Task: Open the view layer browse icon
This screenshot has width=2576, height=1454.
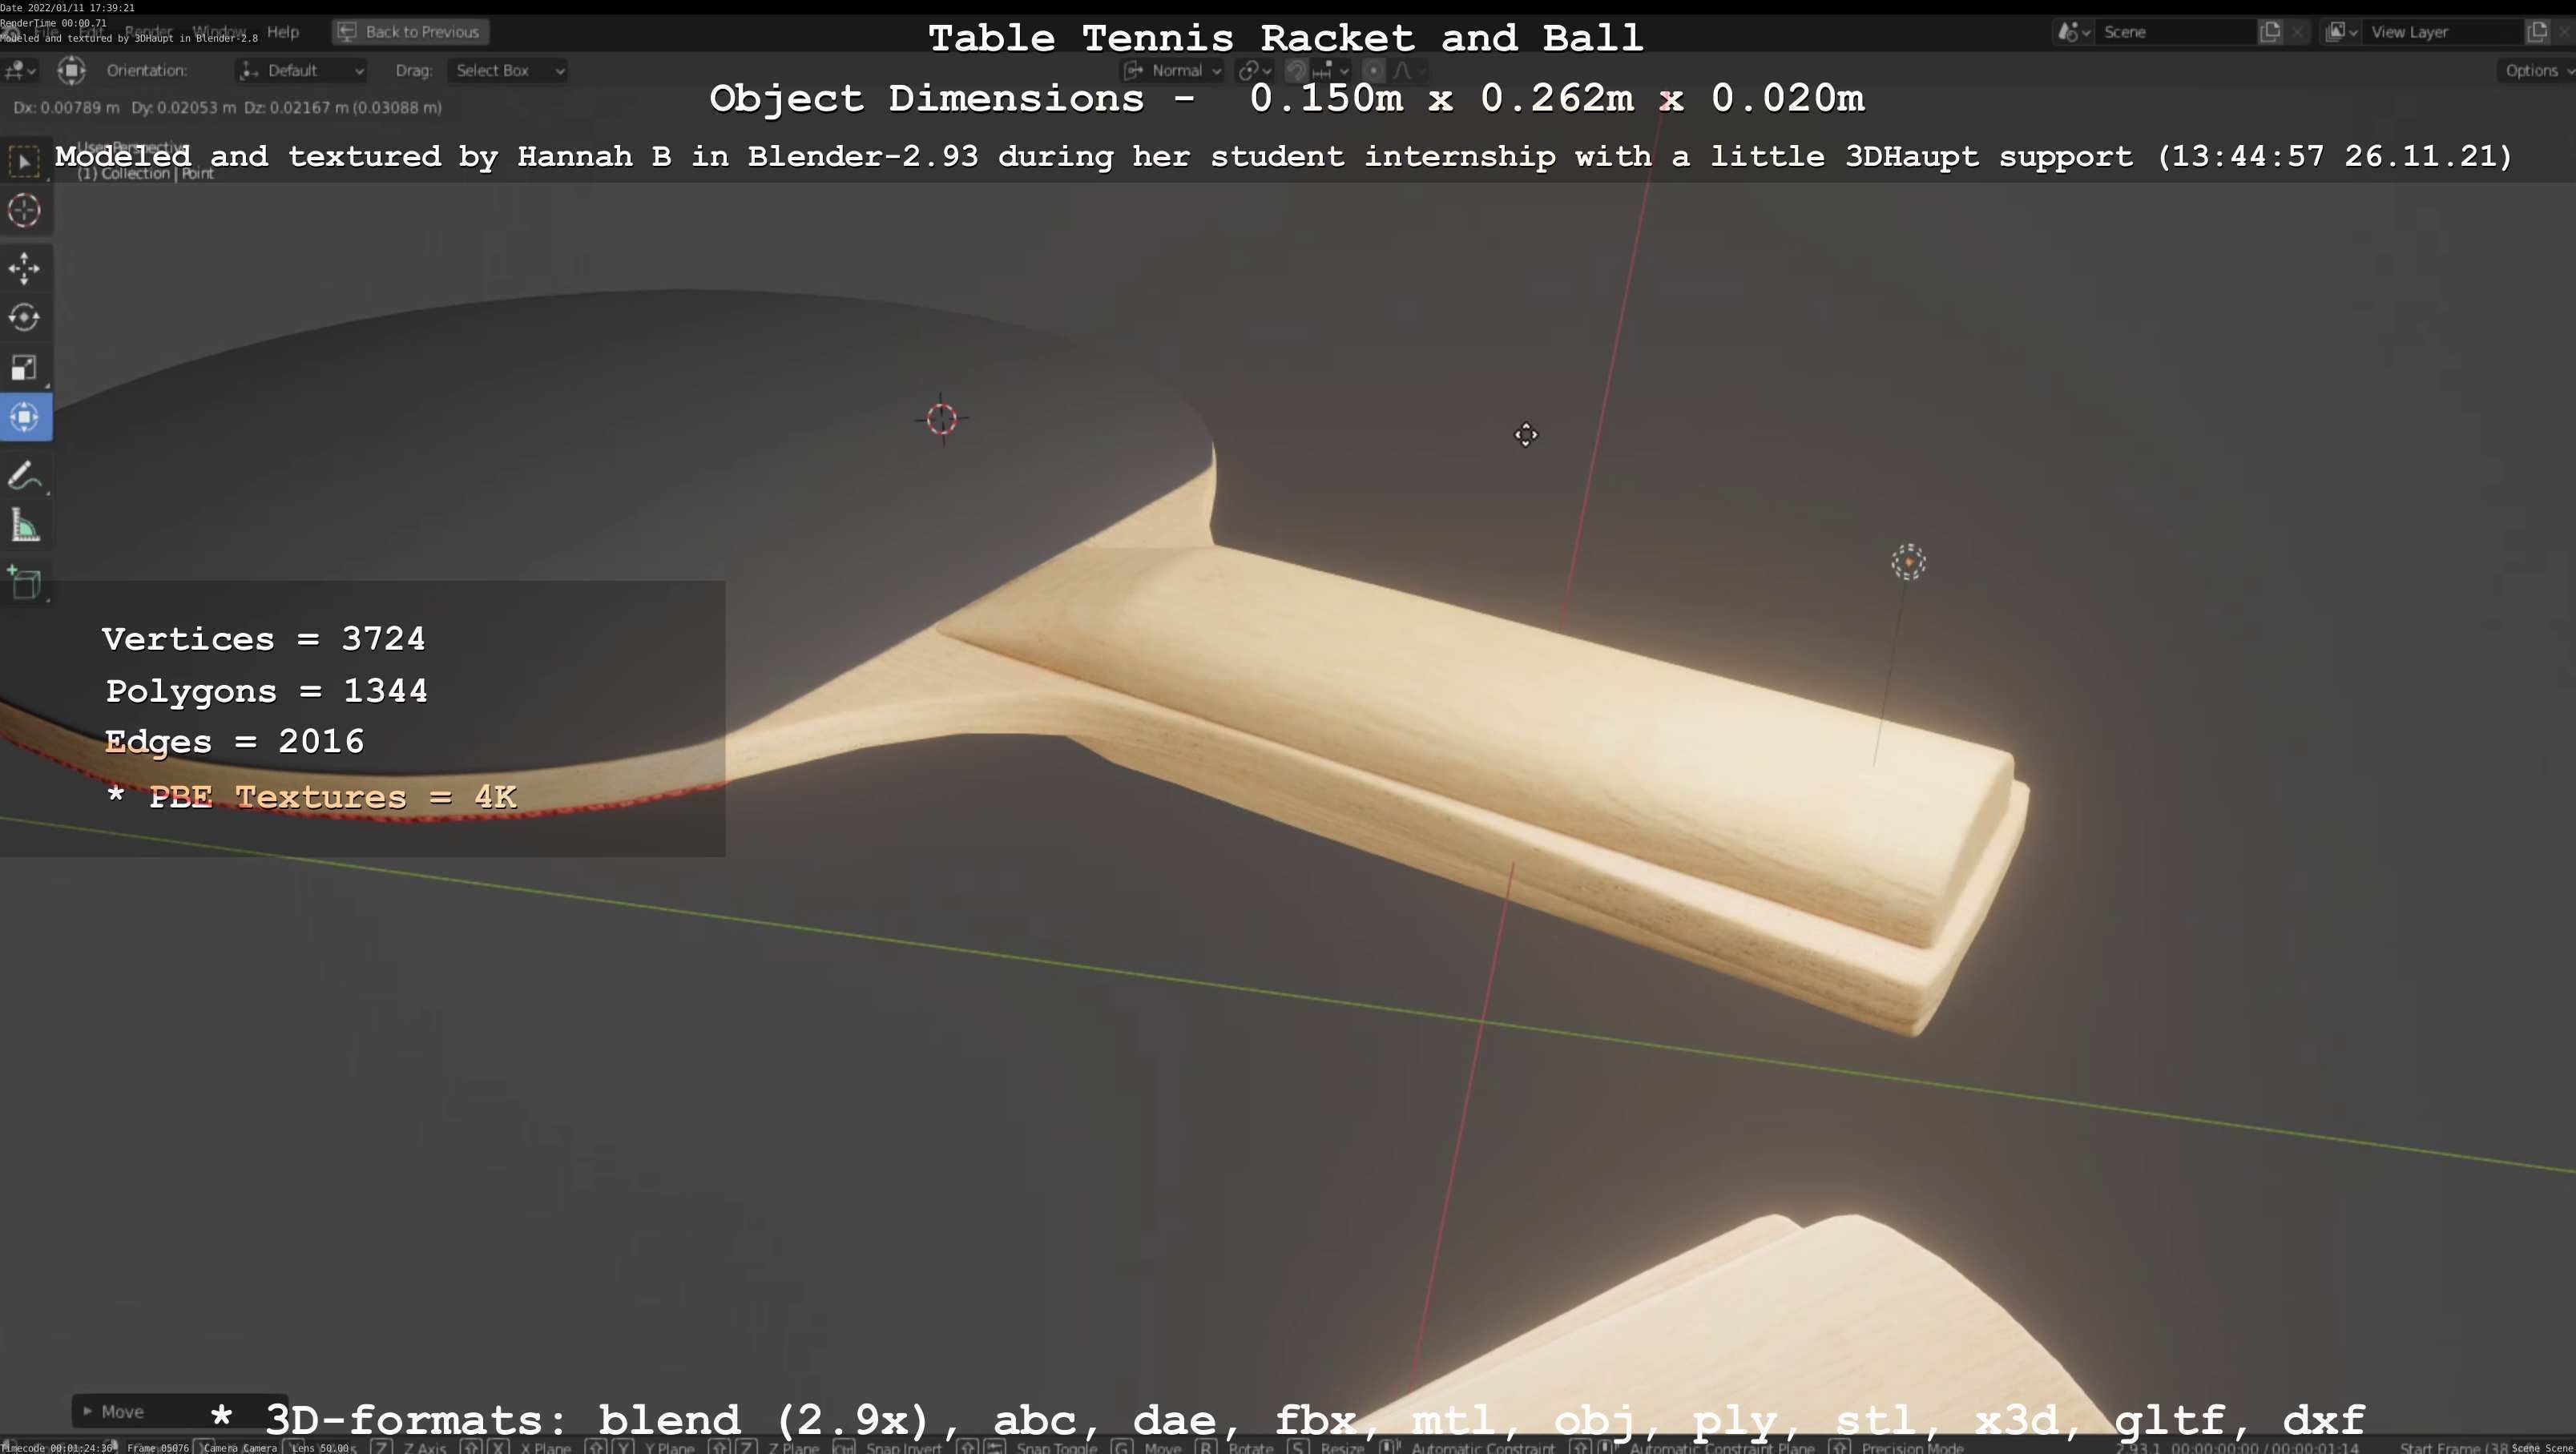Action: pos(2342,32)
